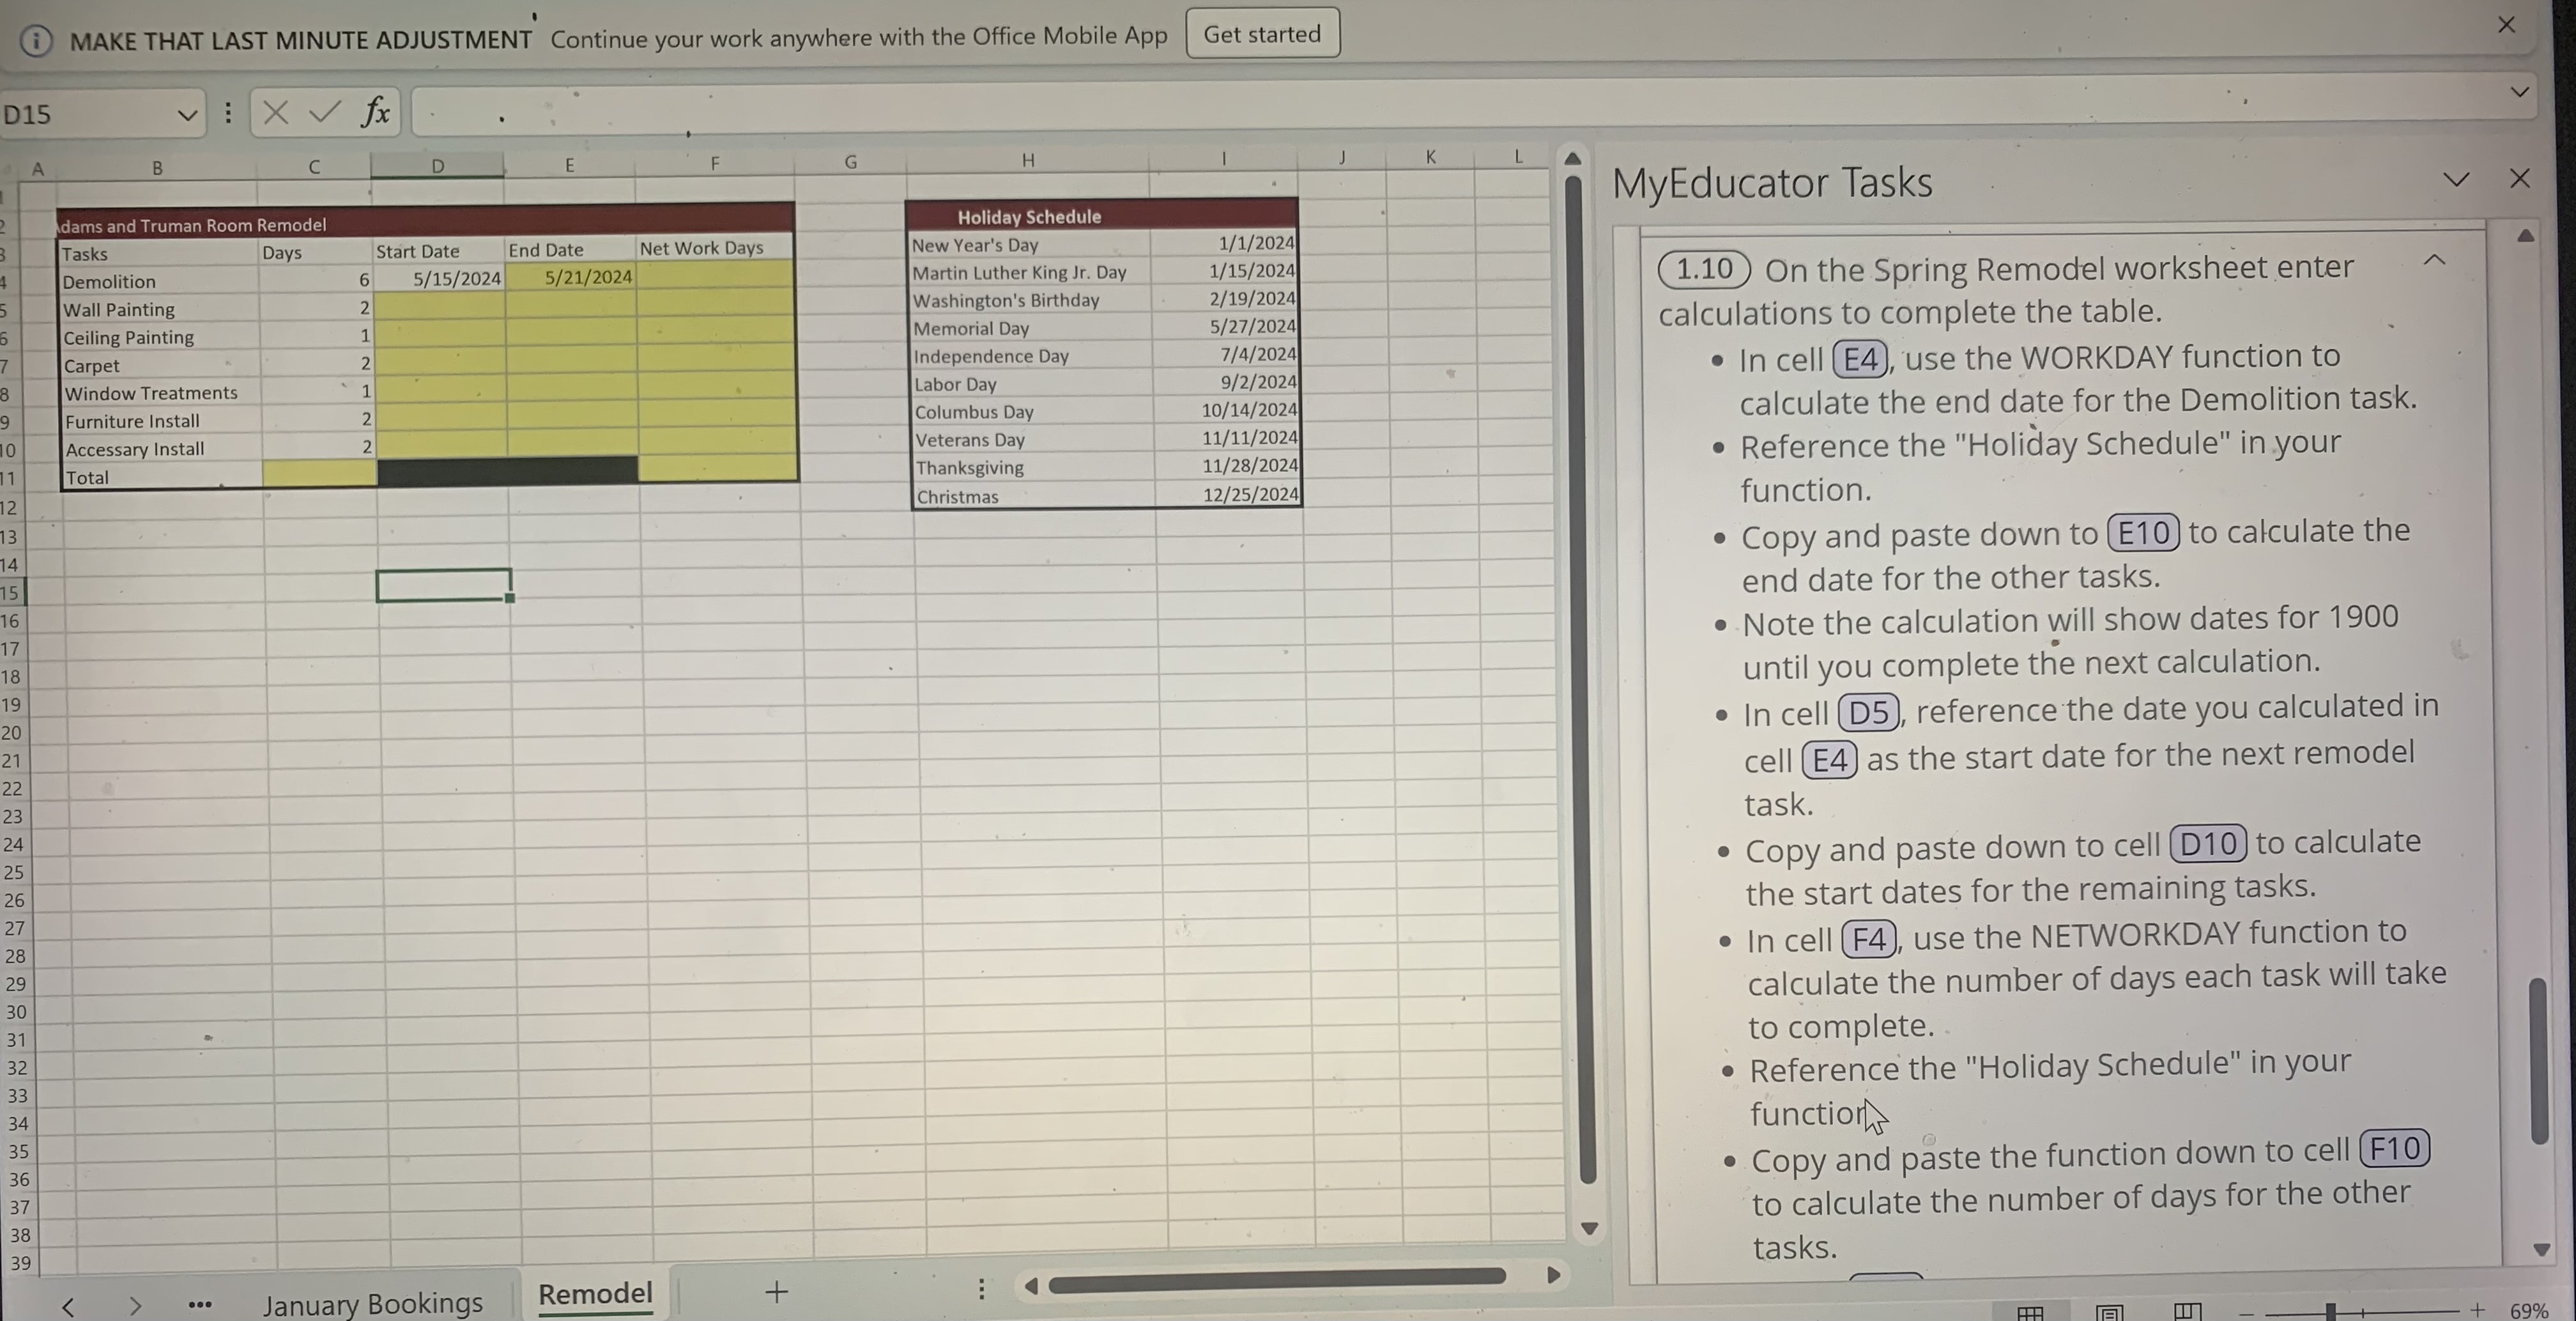Image resolution: width=2576 pixels, height=1321 pixels.
Task: Click the fx Insert Function icon
Action: [376, 112]
